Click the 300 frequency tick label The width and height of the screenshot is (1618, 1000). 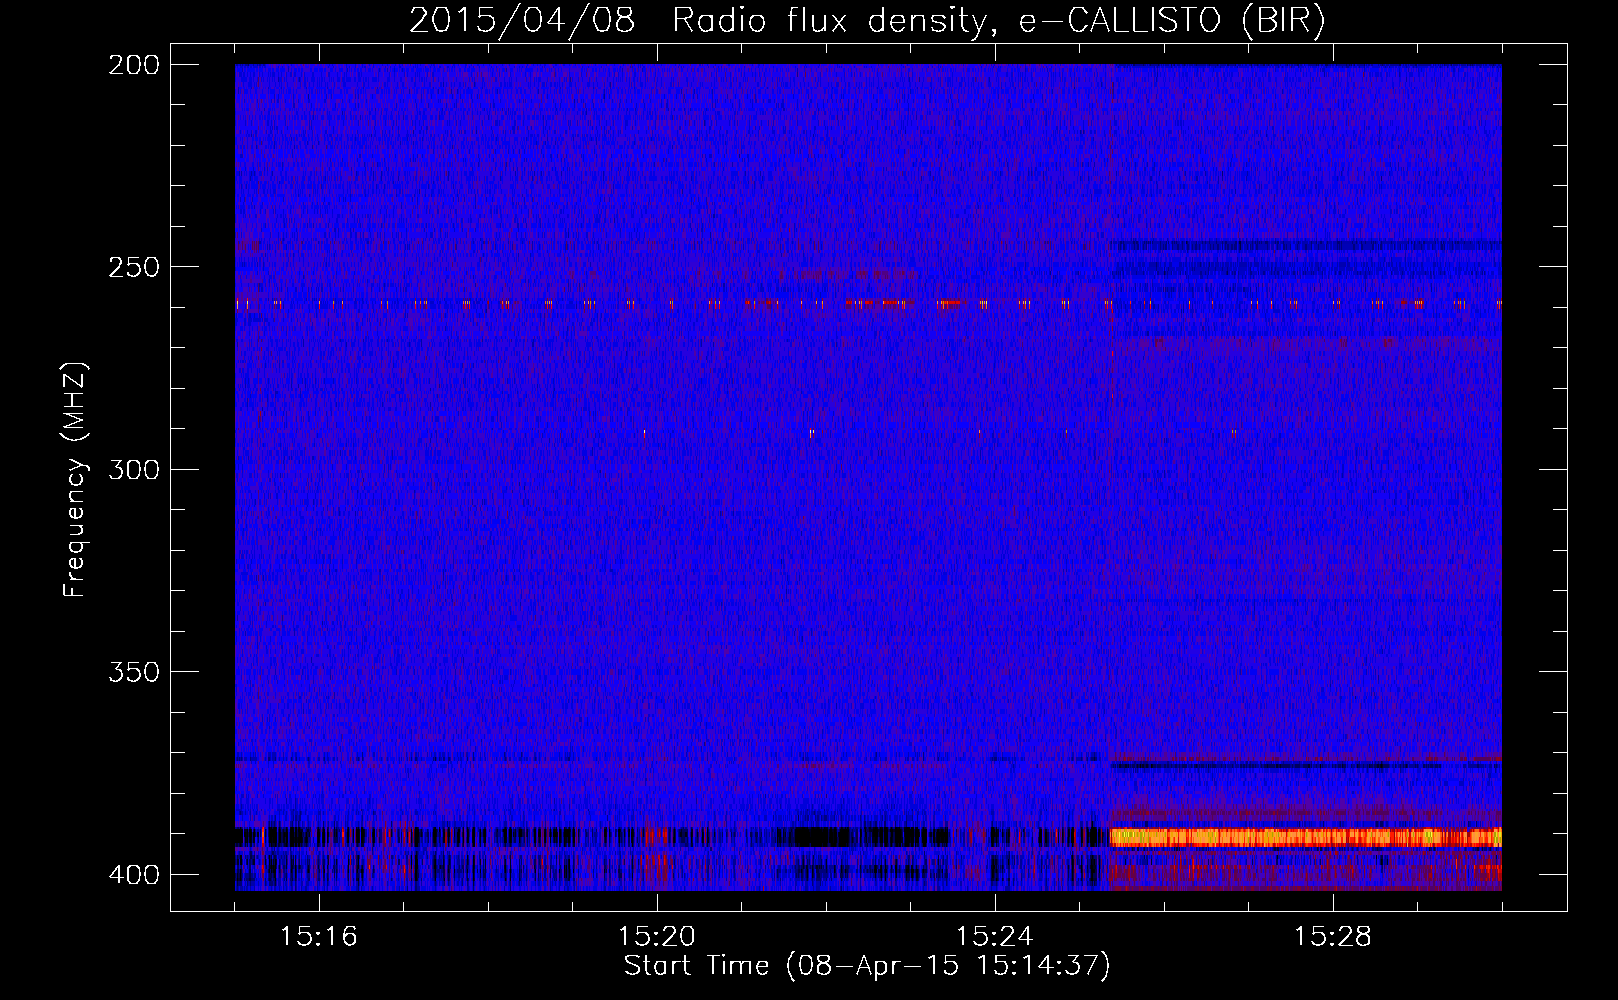click(x=134, y=469)
